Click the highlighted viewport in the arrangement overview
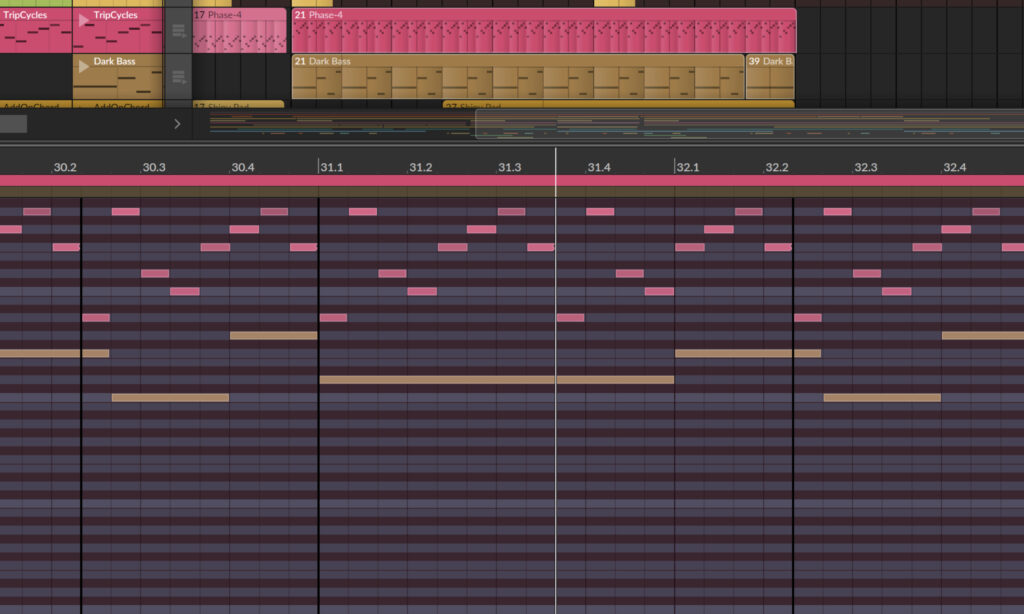 click(750, 124)
